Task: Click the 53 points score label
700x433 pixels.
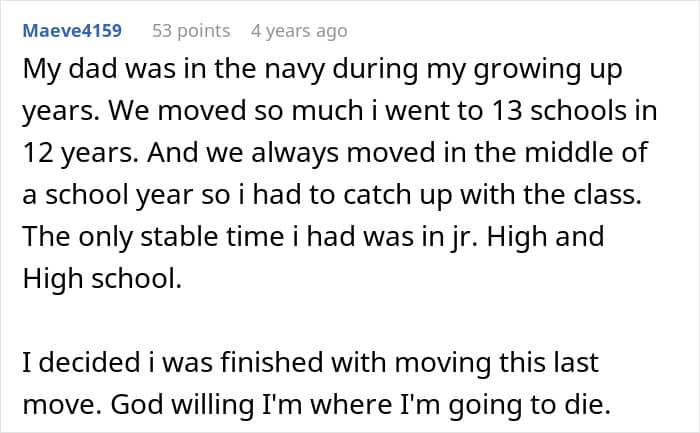Action: tap(191, 31)
